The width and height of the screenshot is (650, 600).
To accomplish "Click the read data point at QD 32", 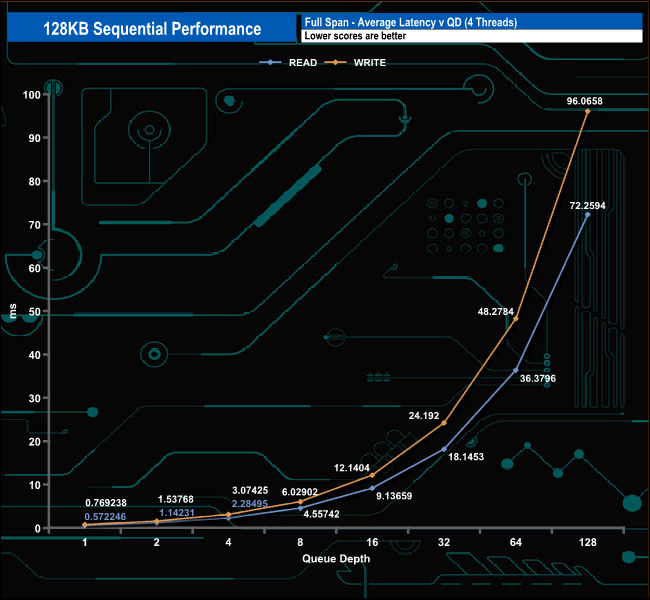I will (444, 449).
